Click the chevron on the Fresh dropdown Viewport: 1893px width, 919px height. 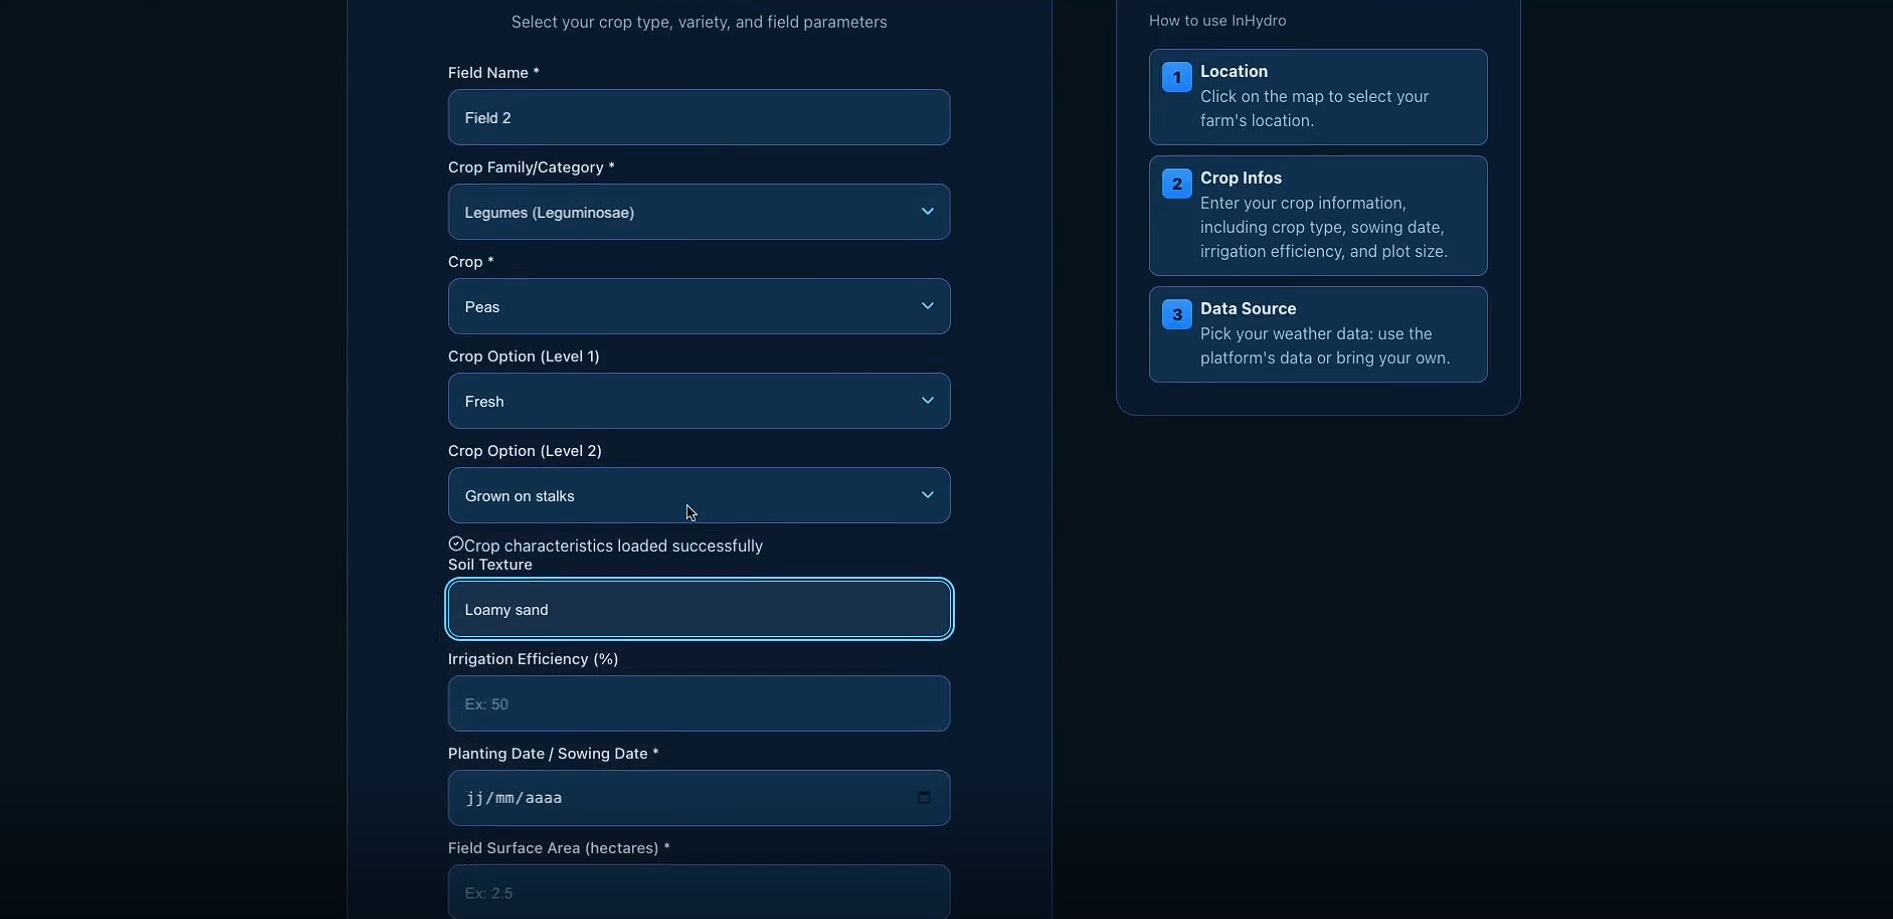927,401
